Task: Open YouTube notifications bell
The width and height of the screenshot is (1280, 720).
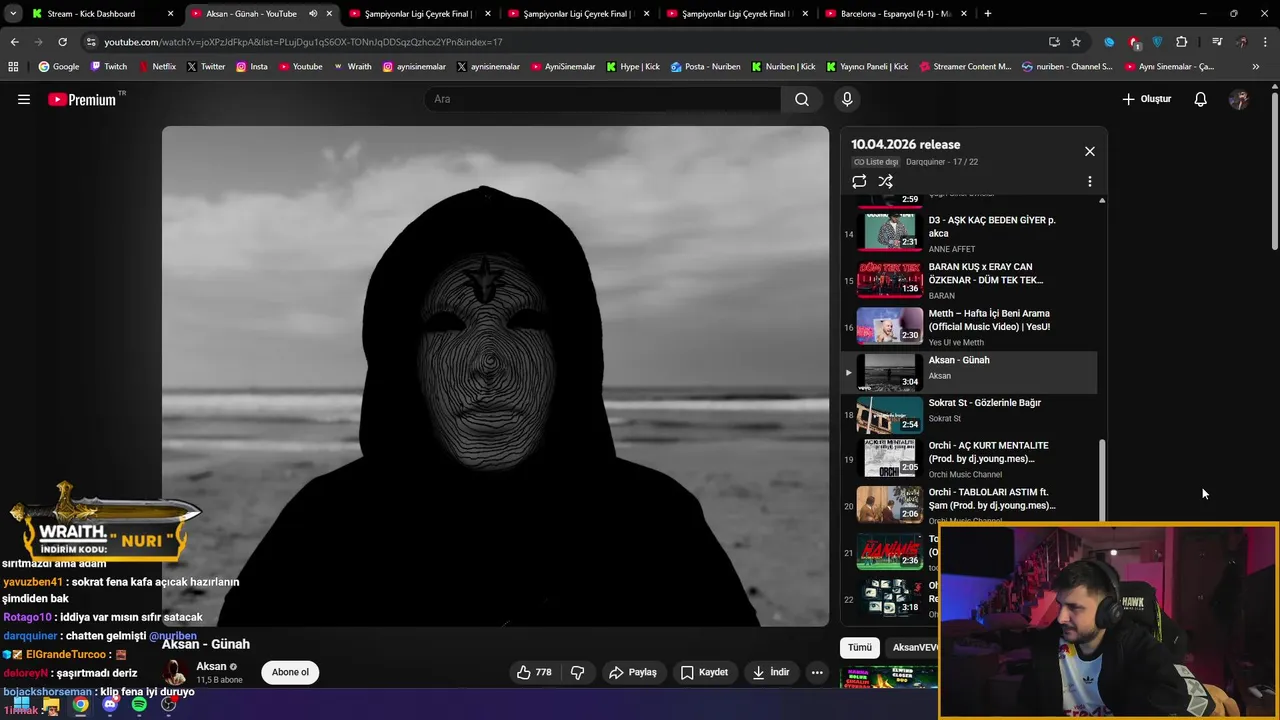Action: [x=1200, y=99]
